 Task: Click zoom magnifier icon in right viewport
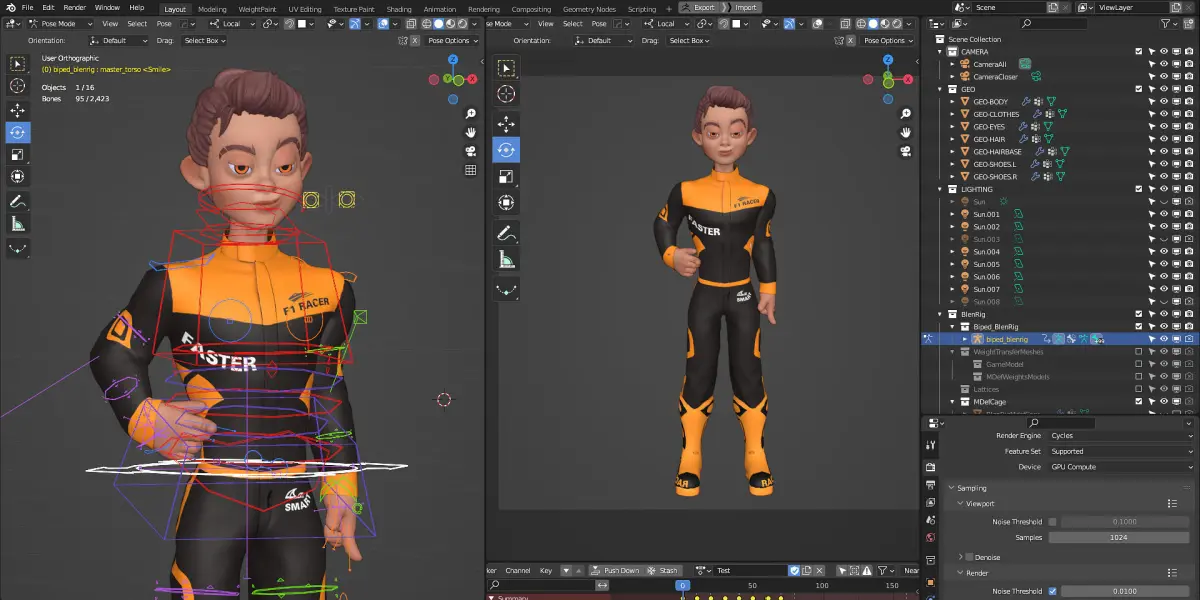pyautogui.click(x=905, y=114)
